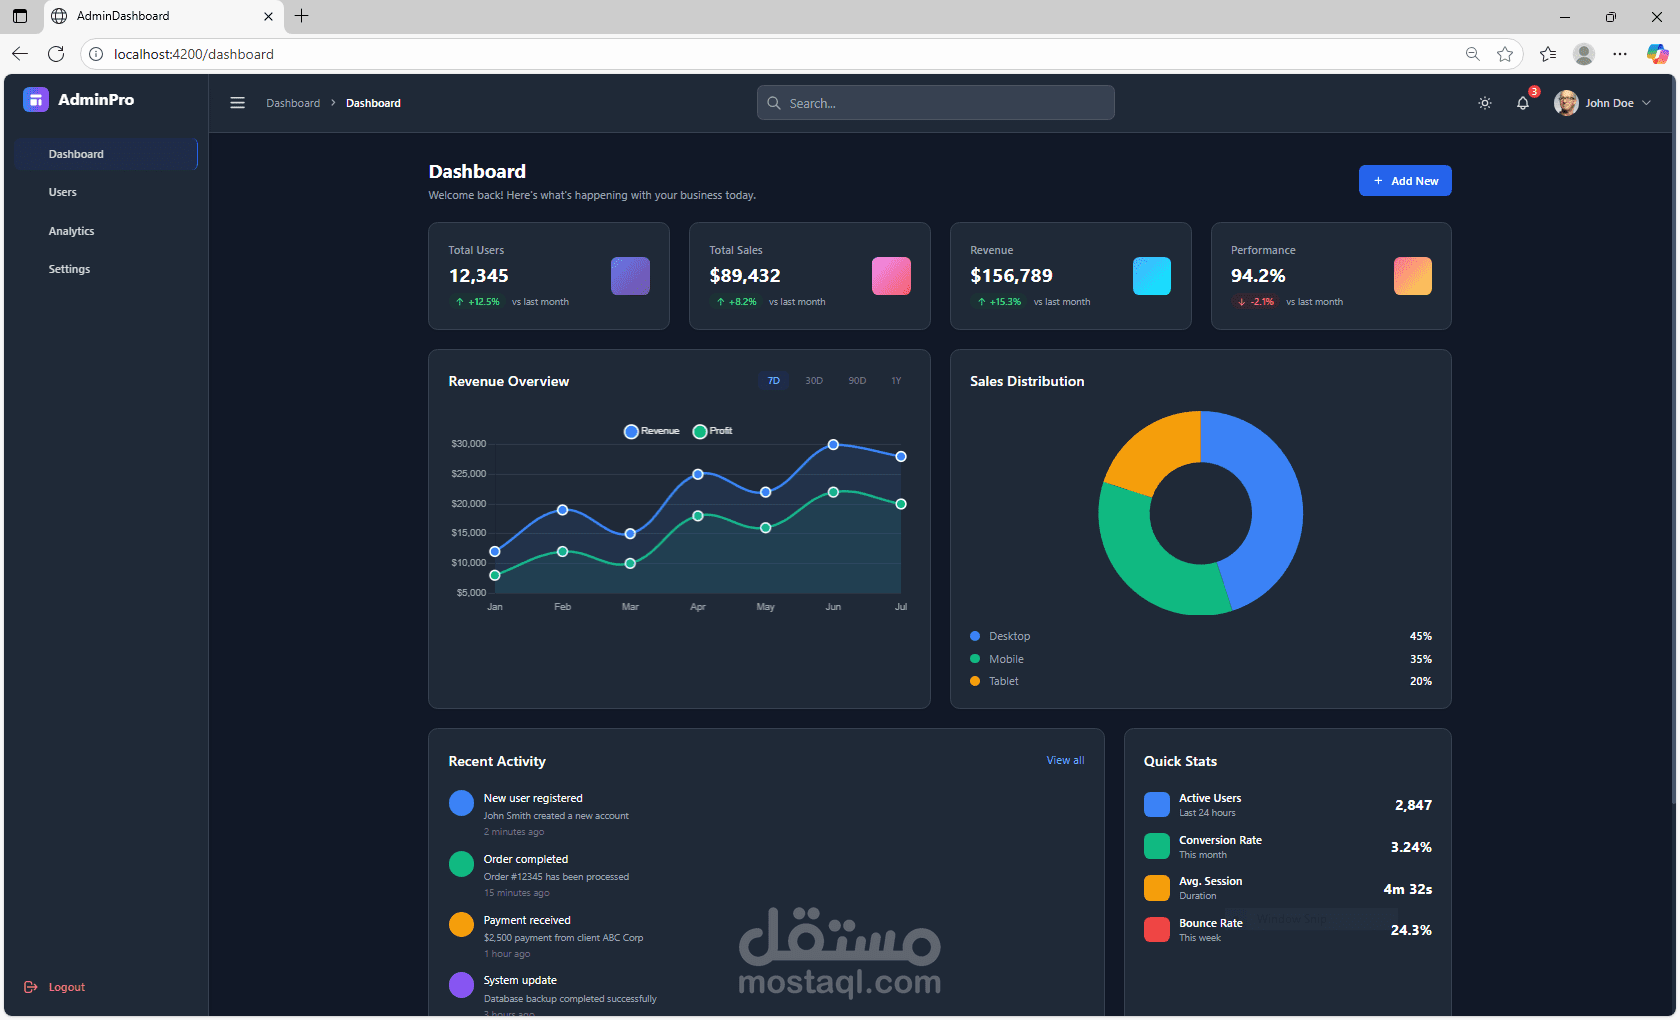Image resolution: width=1680 pixels, height=1020 pixels.
Task: Click the "$156,789" Revenue value
Action: point(1011,276)
